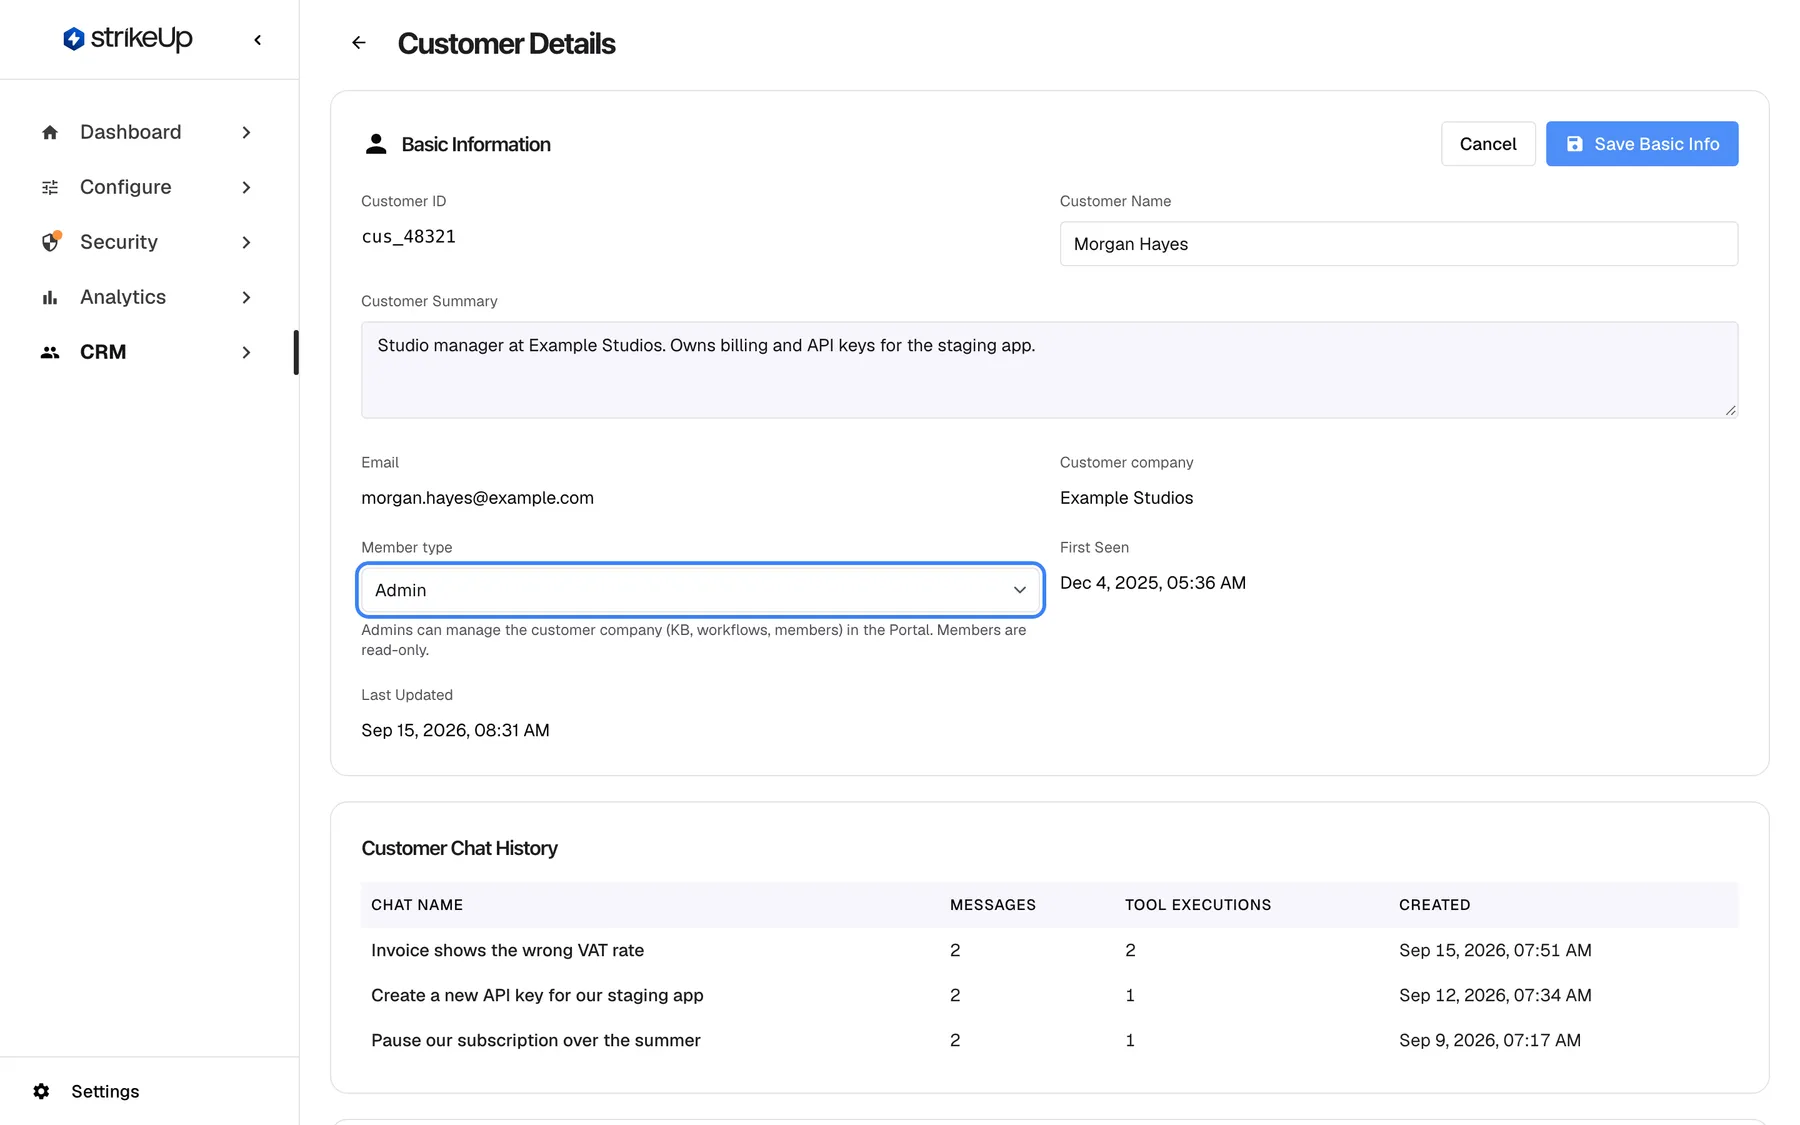
Task: Click the Basic Information person icon
Action: pyautogui.click(x=376, y=144)
